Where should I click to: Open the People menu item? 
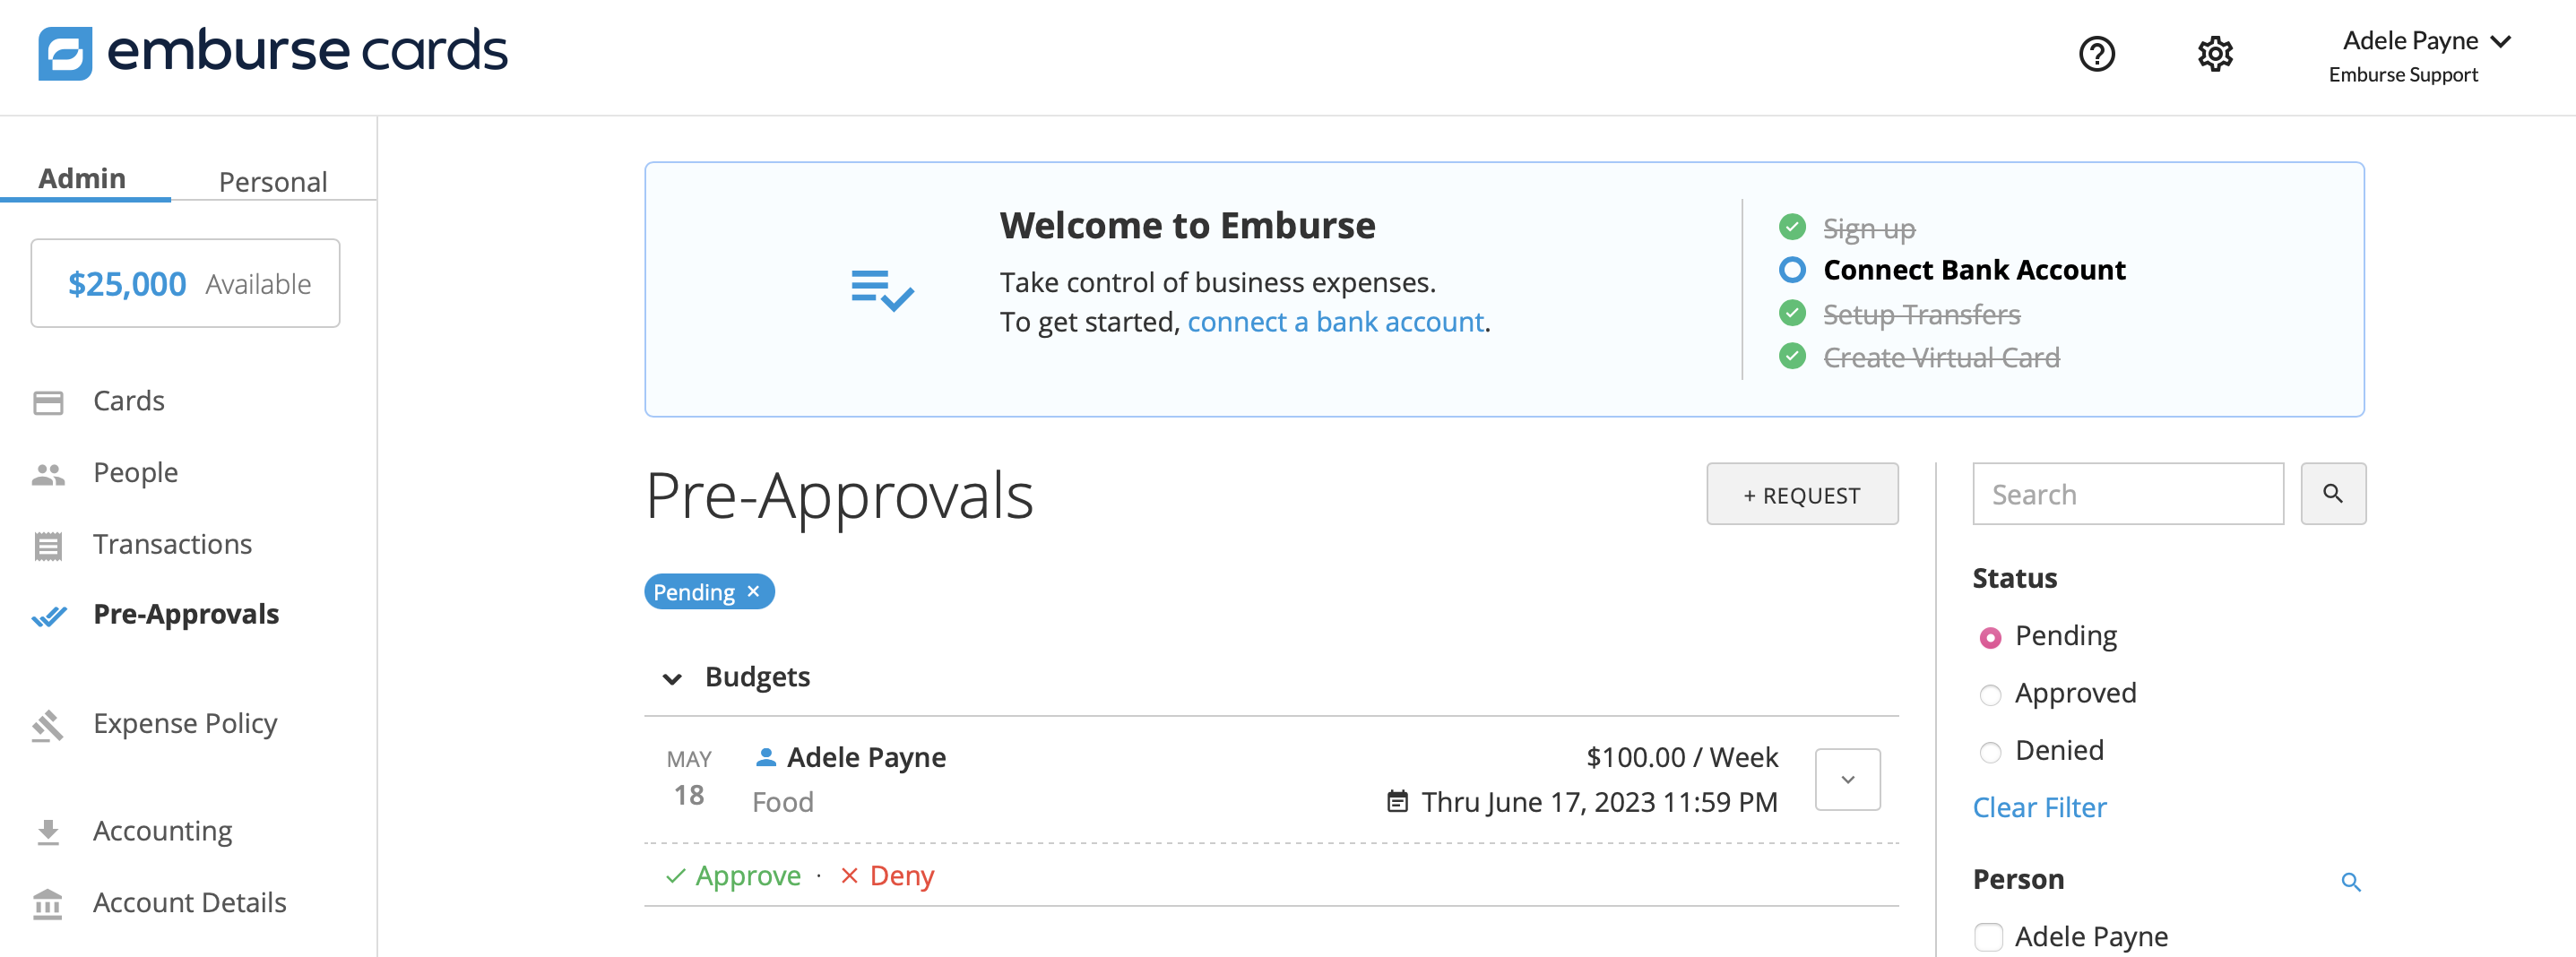[x=135, y=472]
